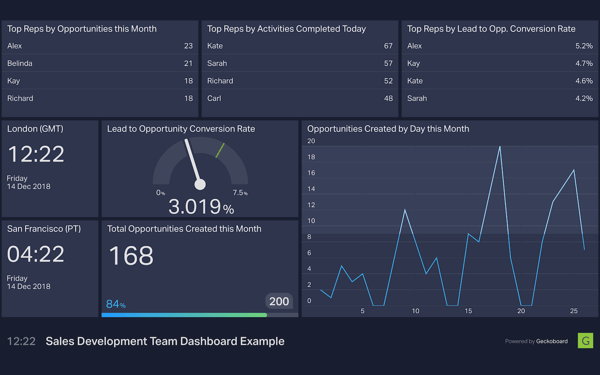The width and height of the screenshot is (600, 375).
Task: Select Sarah's activity count 57
Action: coord(388,64)
